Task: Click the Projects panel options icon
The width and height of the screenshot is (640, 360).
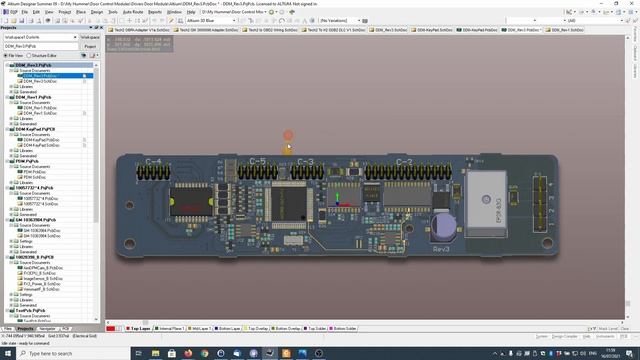Action: click(93, 56)
